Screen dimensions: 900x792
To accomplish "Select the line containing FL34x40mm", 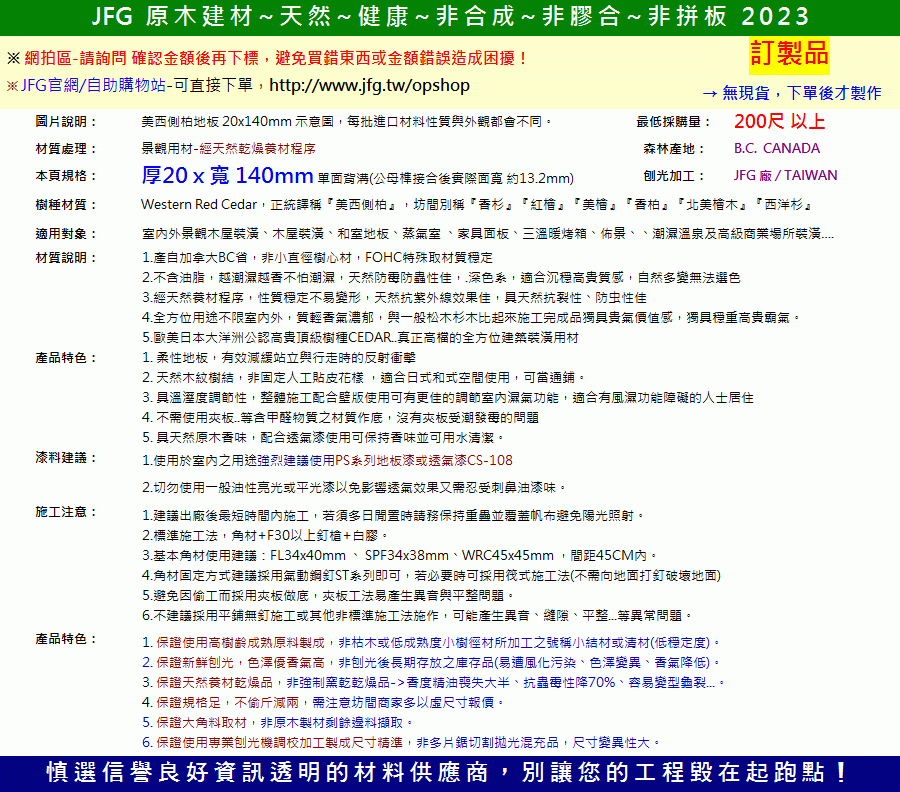I will (x=399, y=556).
